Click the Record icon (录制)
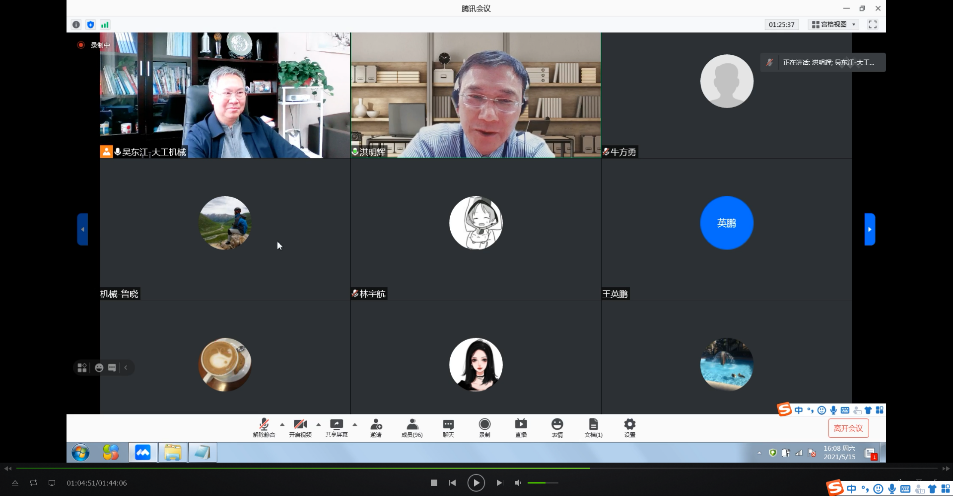This screenshot has height=496, width=953. tap(484, 426)
